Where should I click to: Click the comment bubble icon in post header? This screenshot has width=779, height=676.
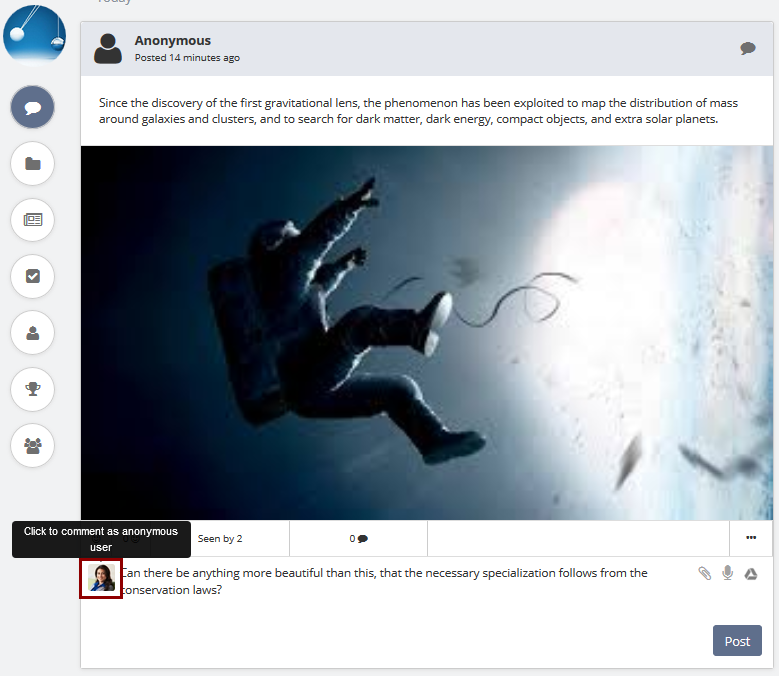pyautogui.click(x=748, y=48)
